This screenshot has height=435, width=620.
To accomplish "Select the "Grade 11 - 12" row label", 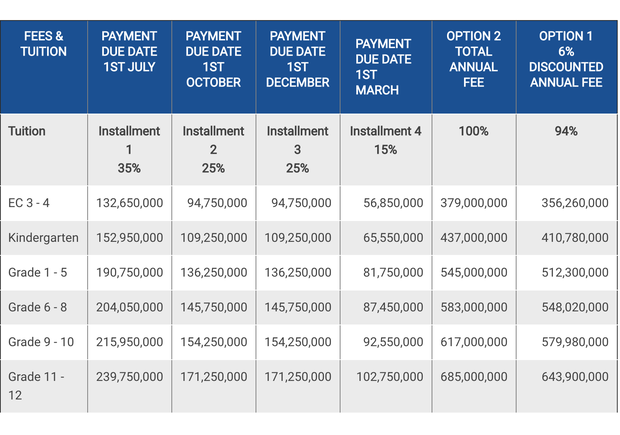I will 36,386.
